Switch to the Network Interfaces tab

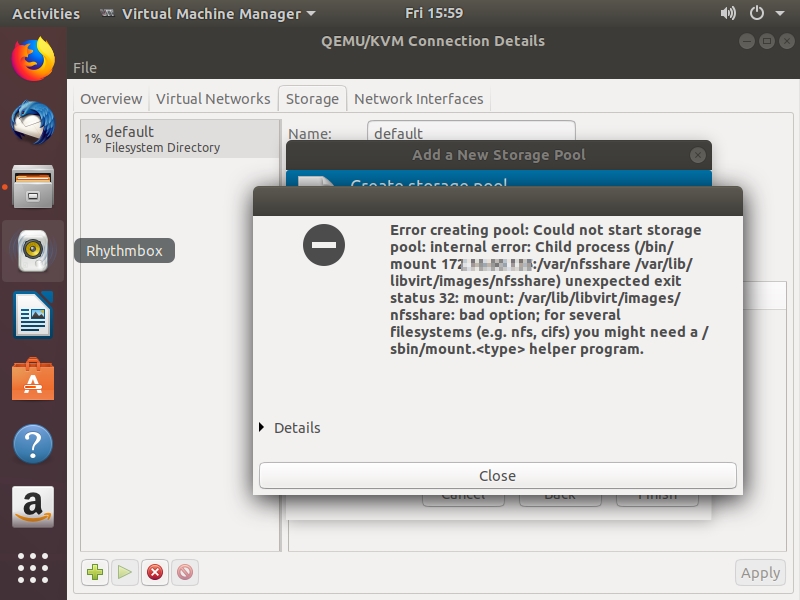(x=418, y=99)
